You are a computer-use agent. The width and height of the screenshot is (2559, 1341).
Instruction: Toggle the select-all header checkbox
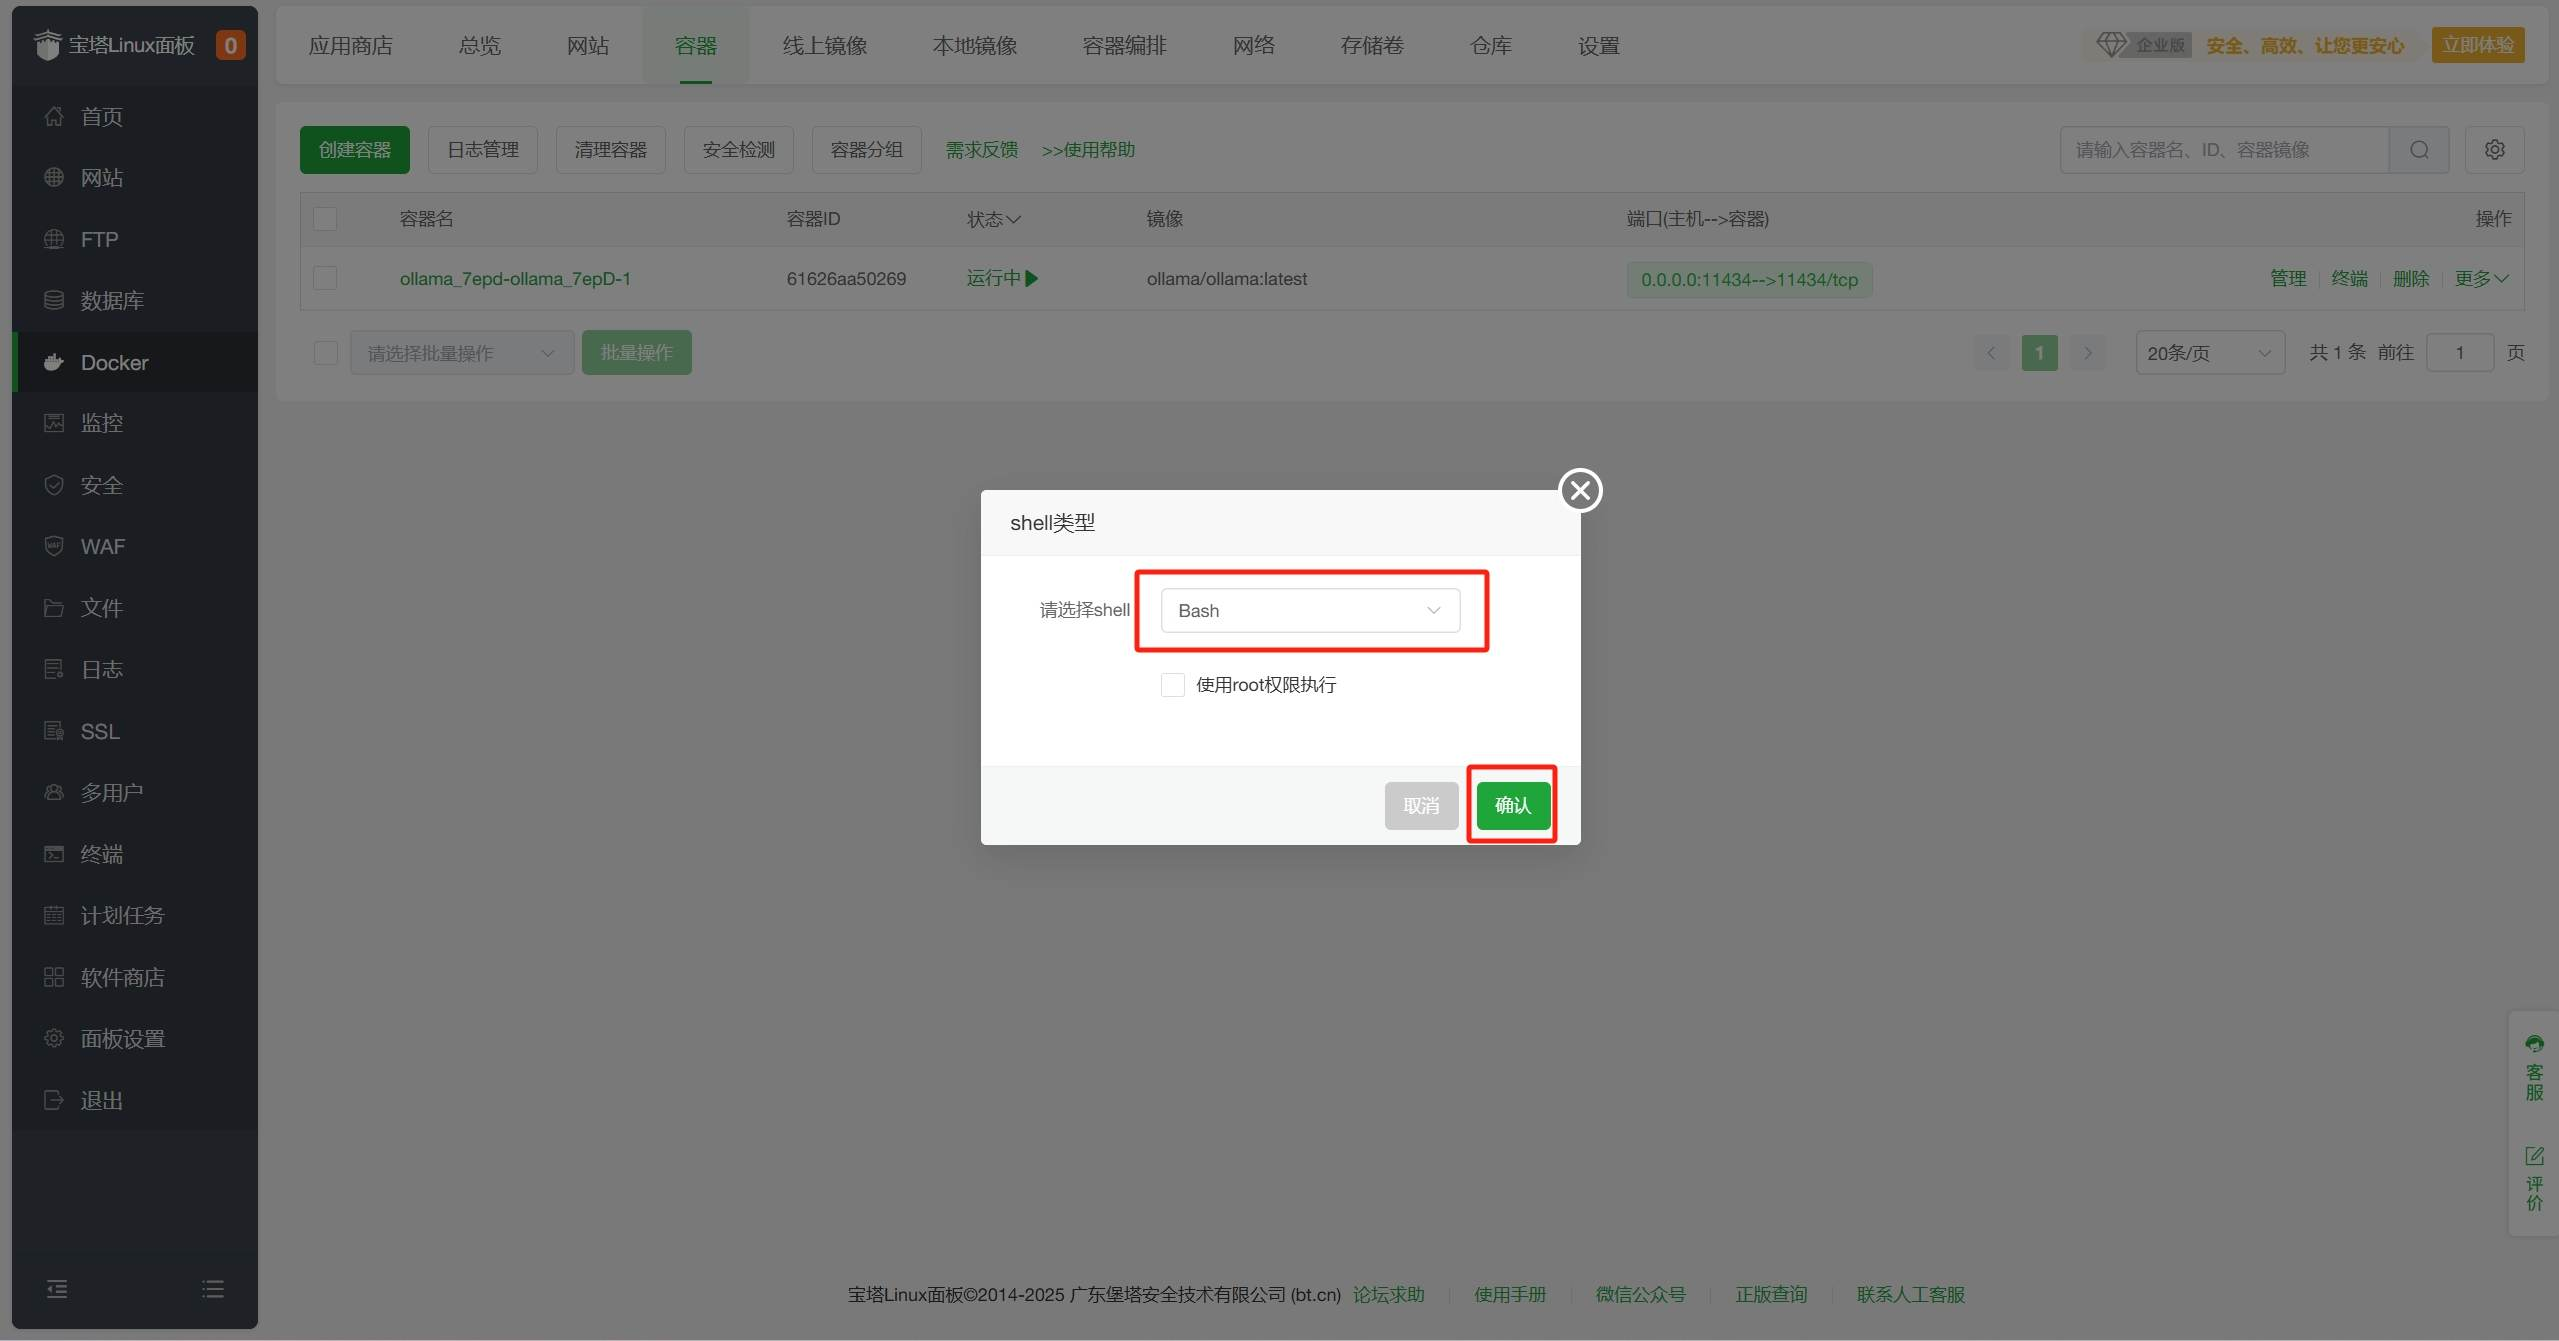tap(325, 218)
